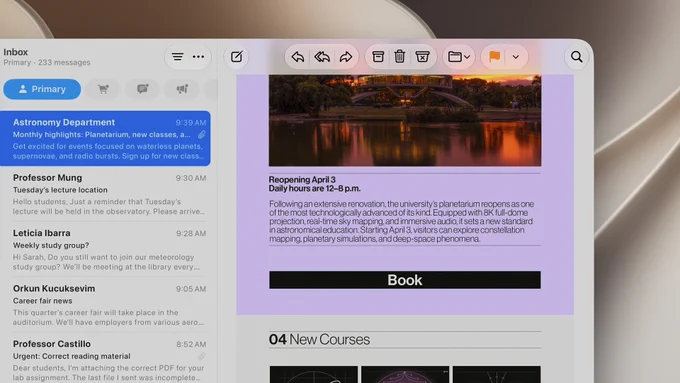Reply to the selected email
The width and height of the screenshot is (680, 383).
click(x=298, y=57)
